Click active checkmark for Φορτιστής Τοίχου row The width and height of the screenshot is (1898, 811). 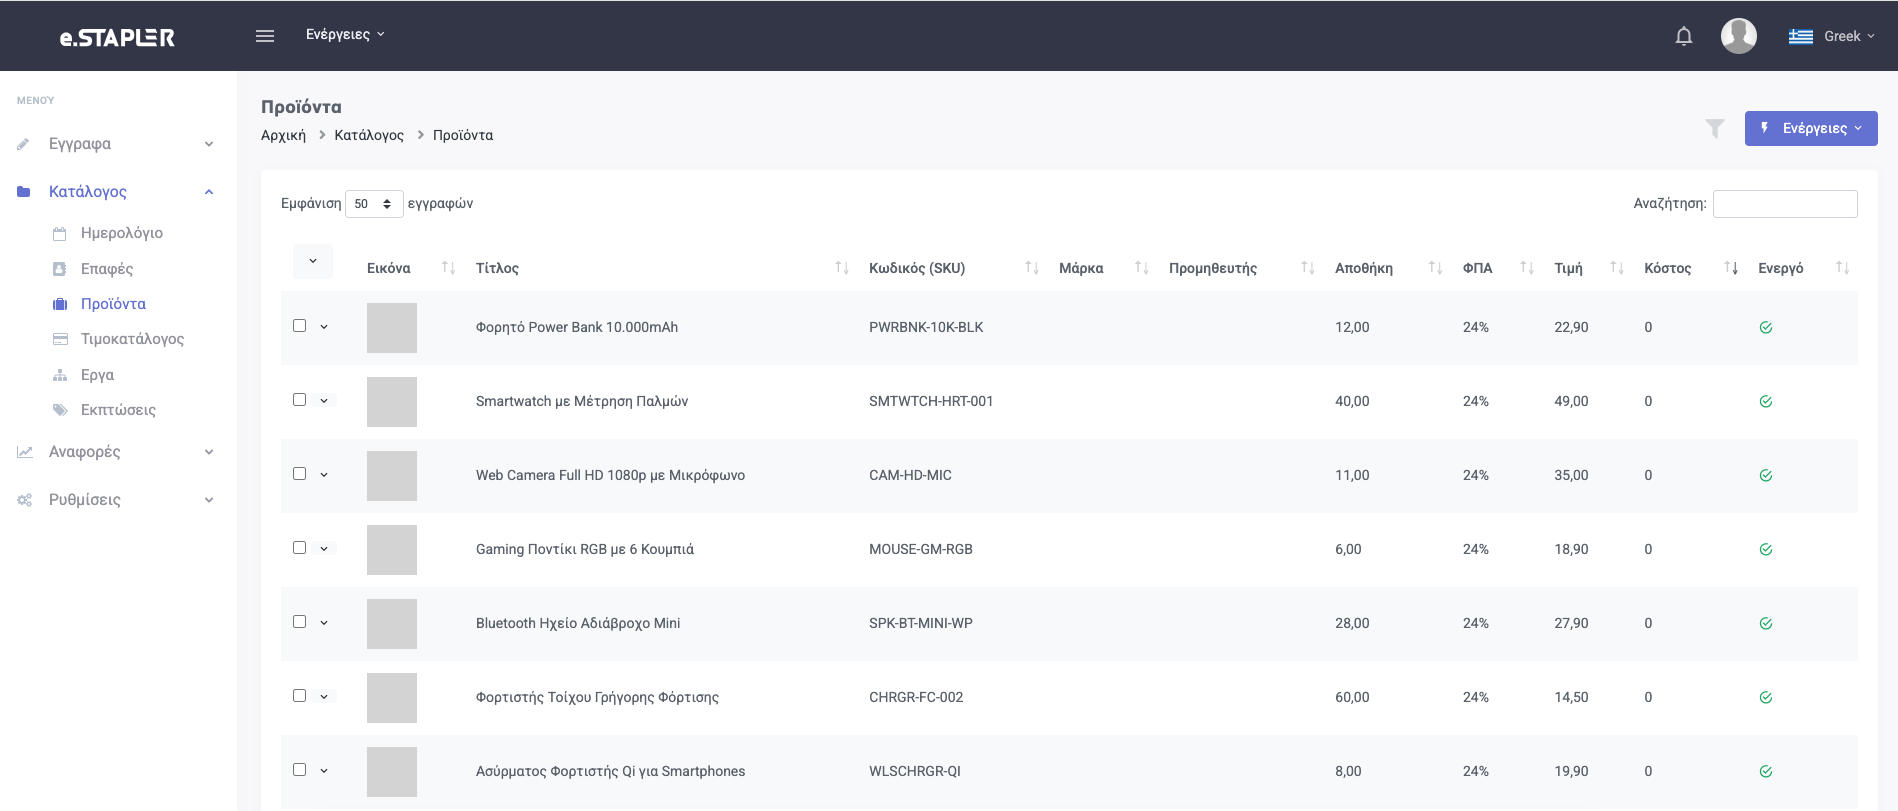coord(1766,698)
